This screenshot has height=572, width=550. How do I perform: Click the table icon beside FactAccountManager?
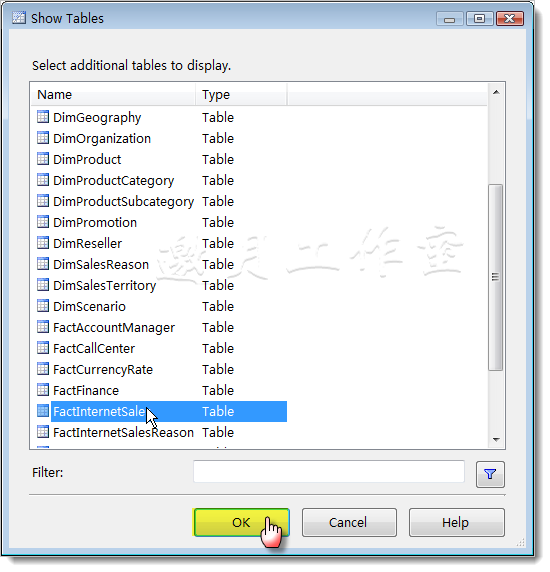pos(43,327)
